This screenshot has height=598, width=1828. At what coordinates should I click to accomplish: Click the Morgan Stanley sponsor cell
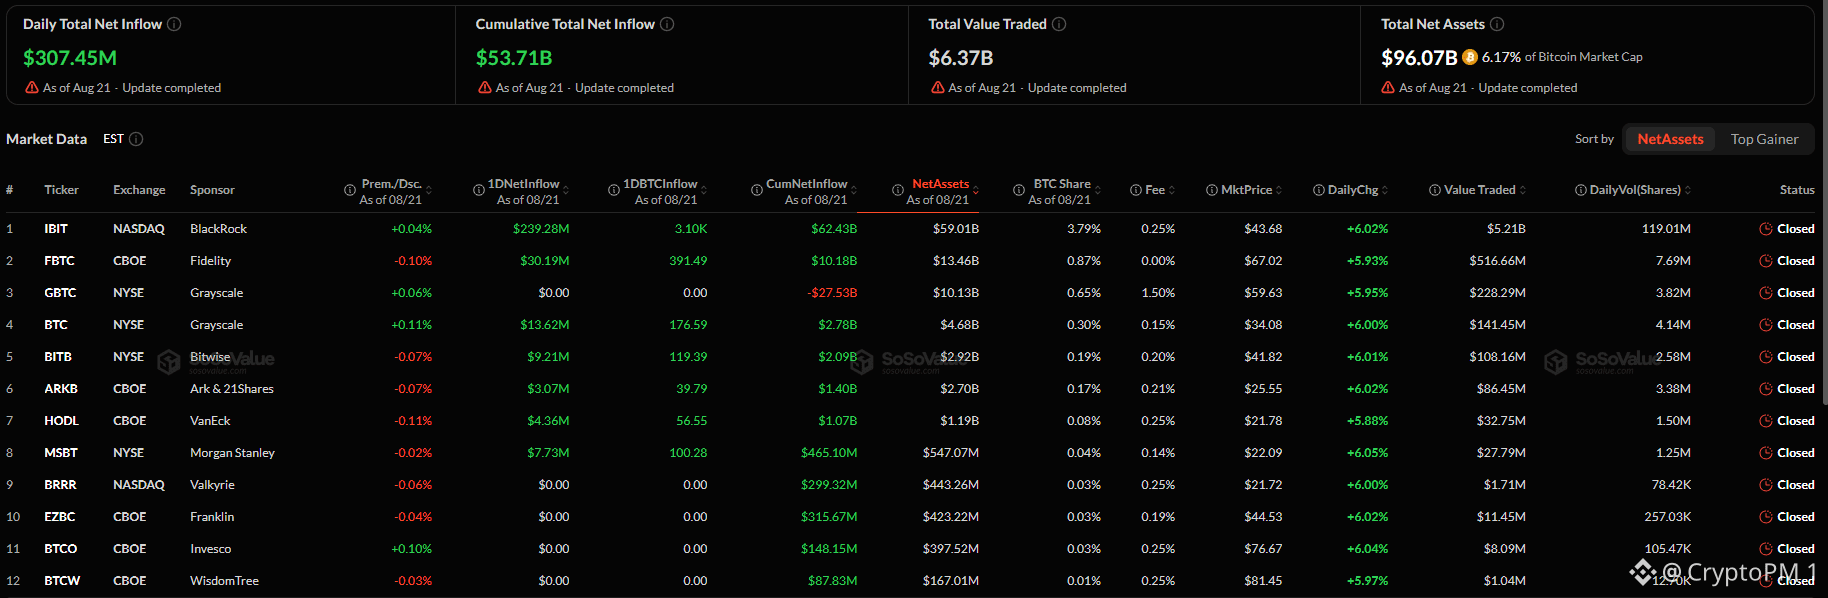click(232, 453)
